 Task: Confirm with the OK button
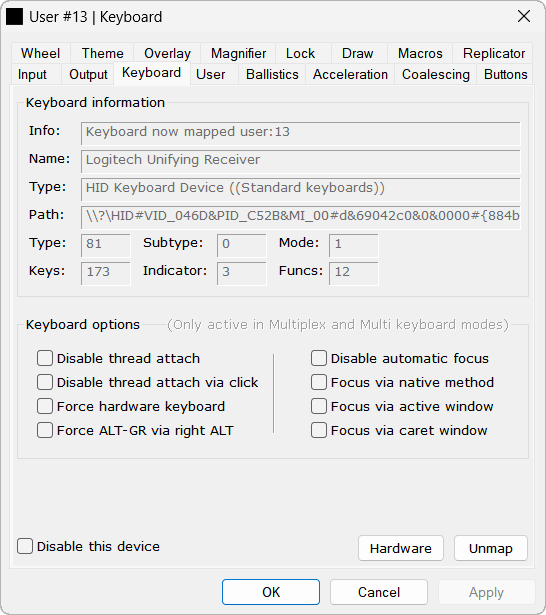(x=271, y=592)
